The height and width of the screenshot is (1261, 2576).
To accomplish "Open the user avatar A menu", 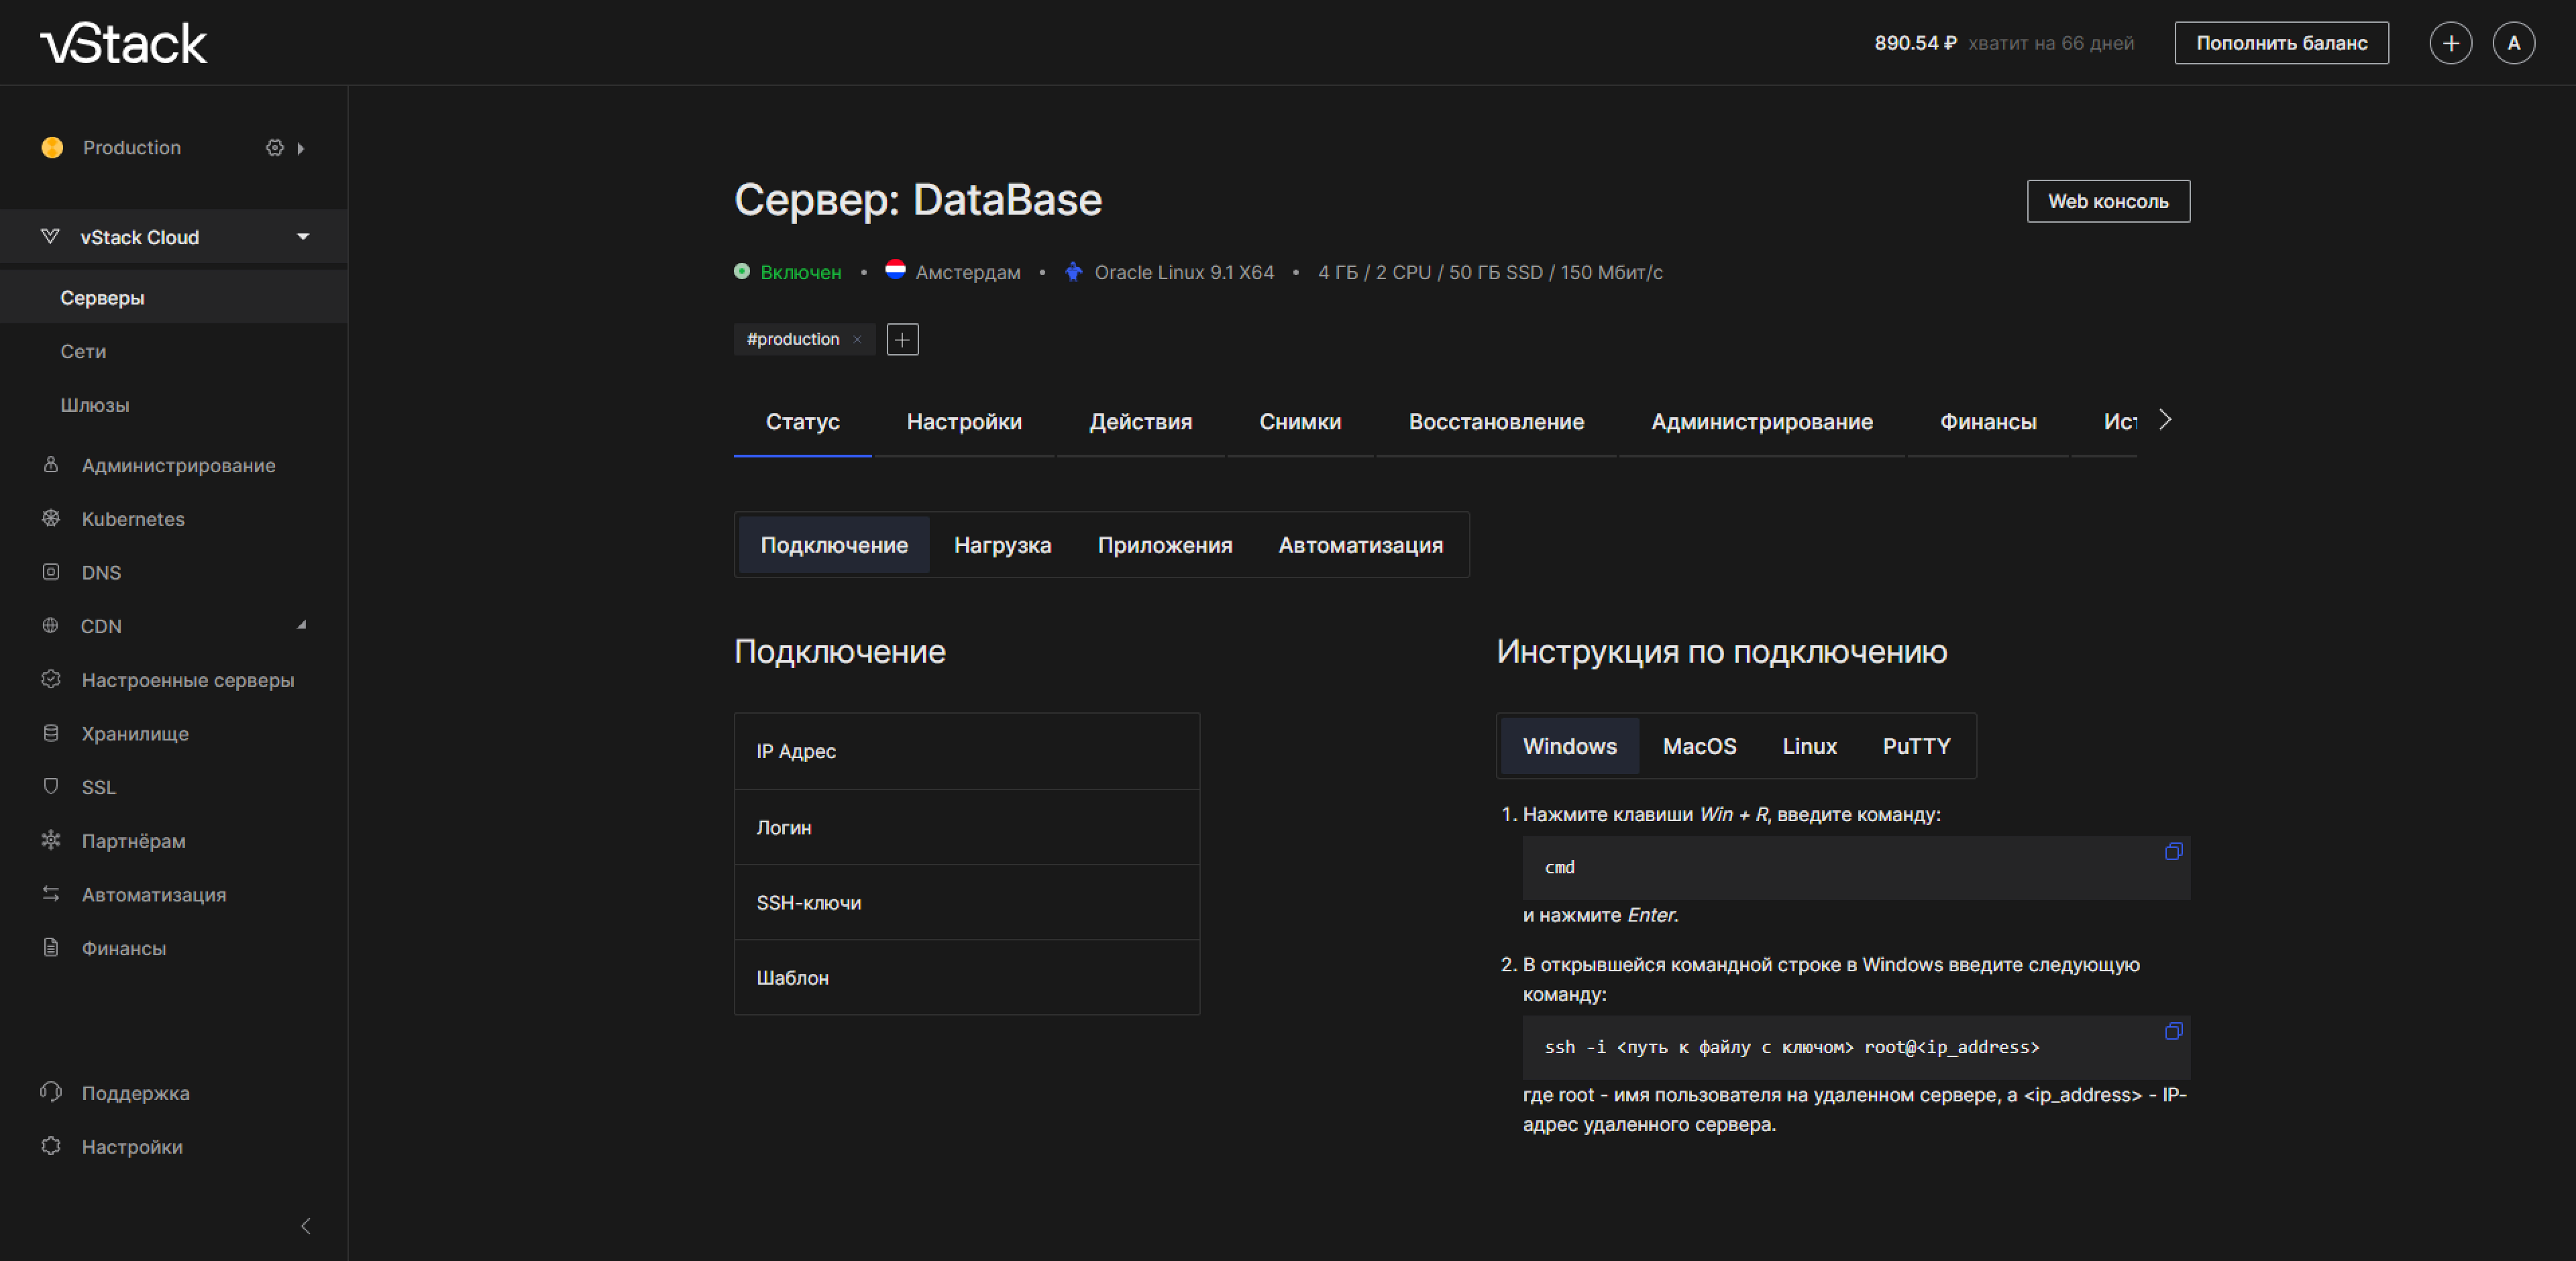I will (2513, 43).
